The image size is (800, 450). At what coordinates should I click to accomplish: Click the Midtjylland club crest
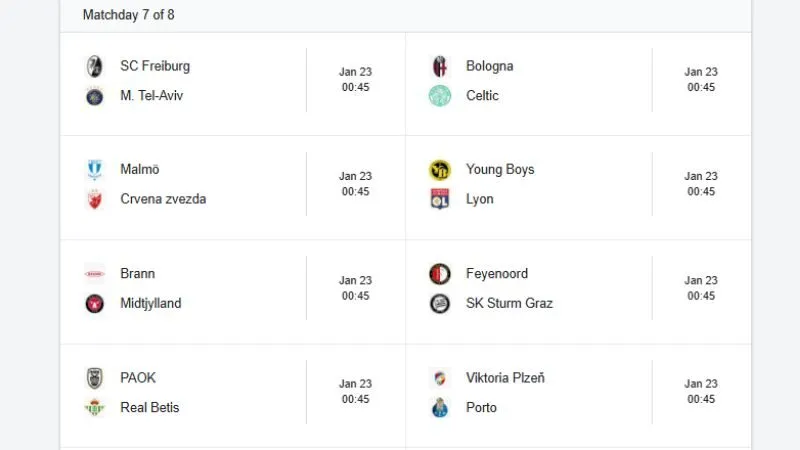point(95,303)
